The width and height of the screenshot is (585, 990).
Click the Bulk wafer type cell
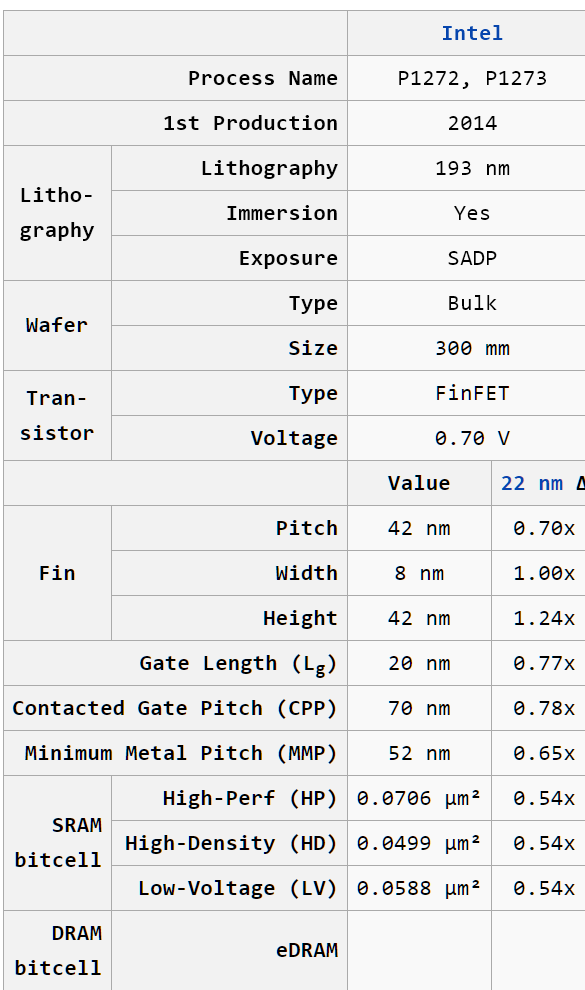pos(472,304)
